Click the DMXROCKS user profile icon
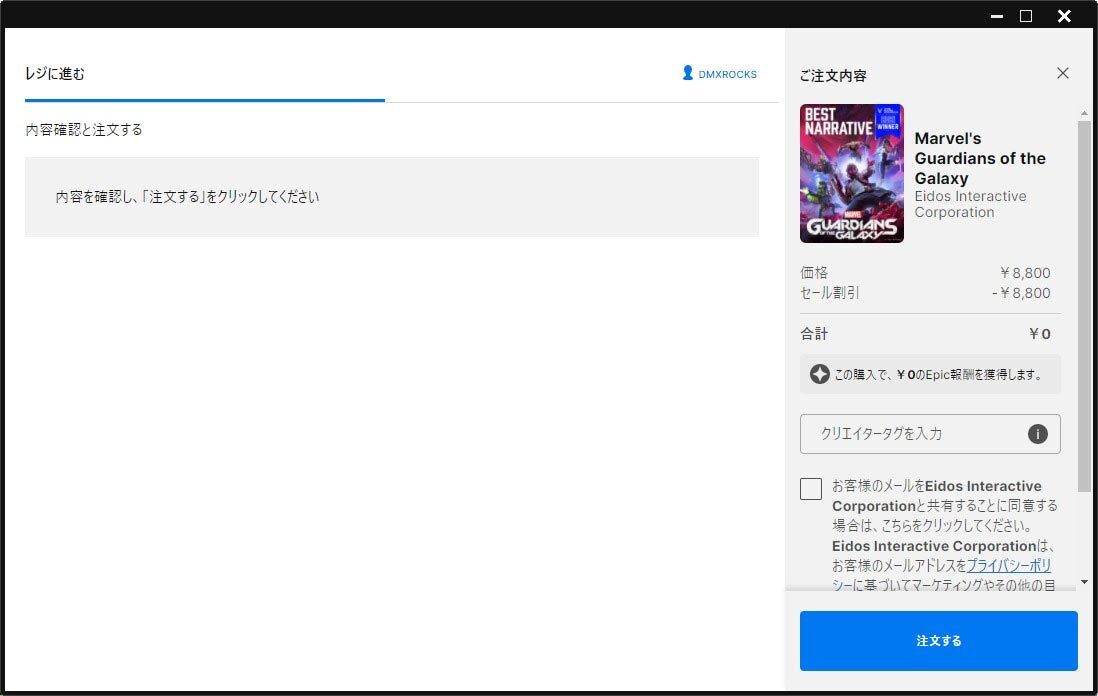This screenshot has width=1098, height=696. click(688, 73)
